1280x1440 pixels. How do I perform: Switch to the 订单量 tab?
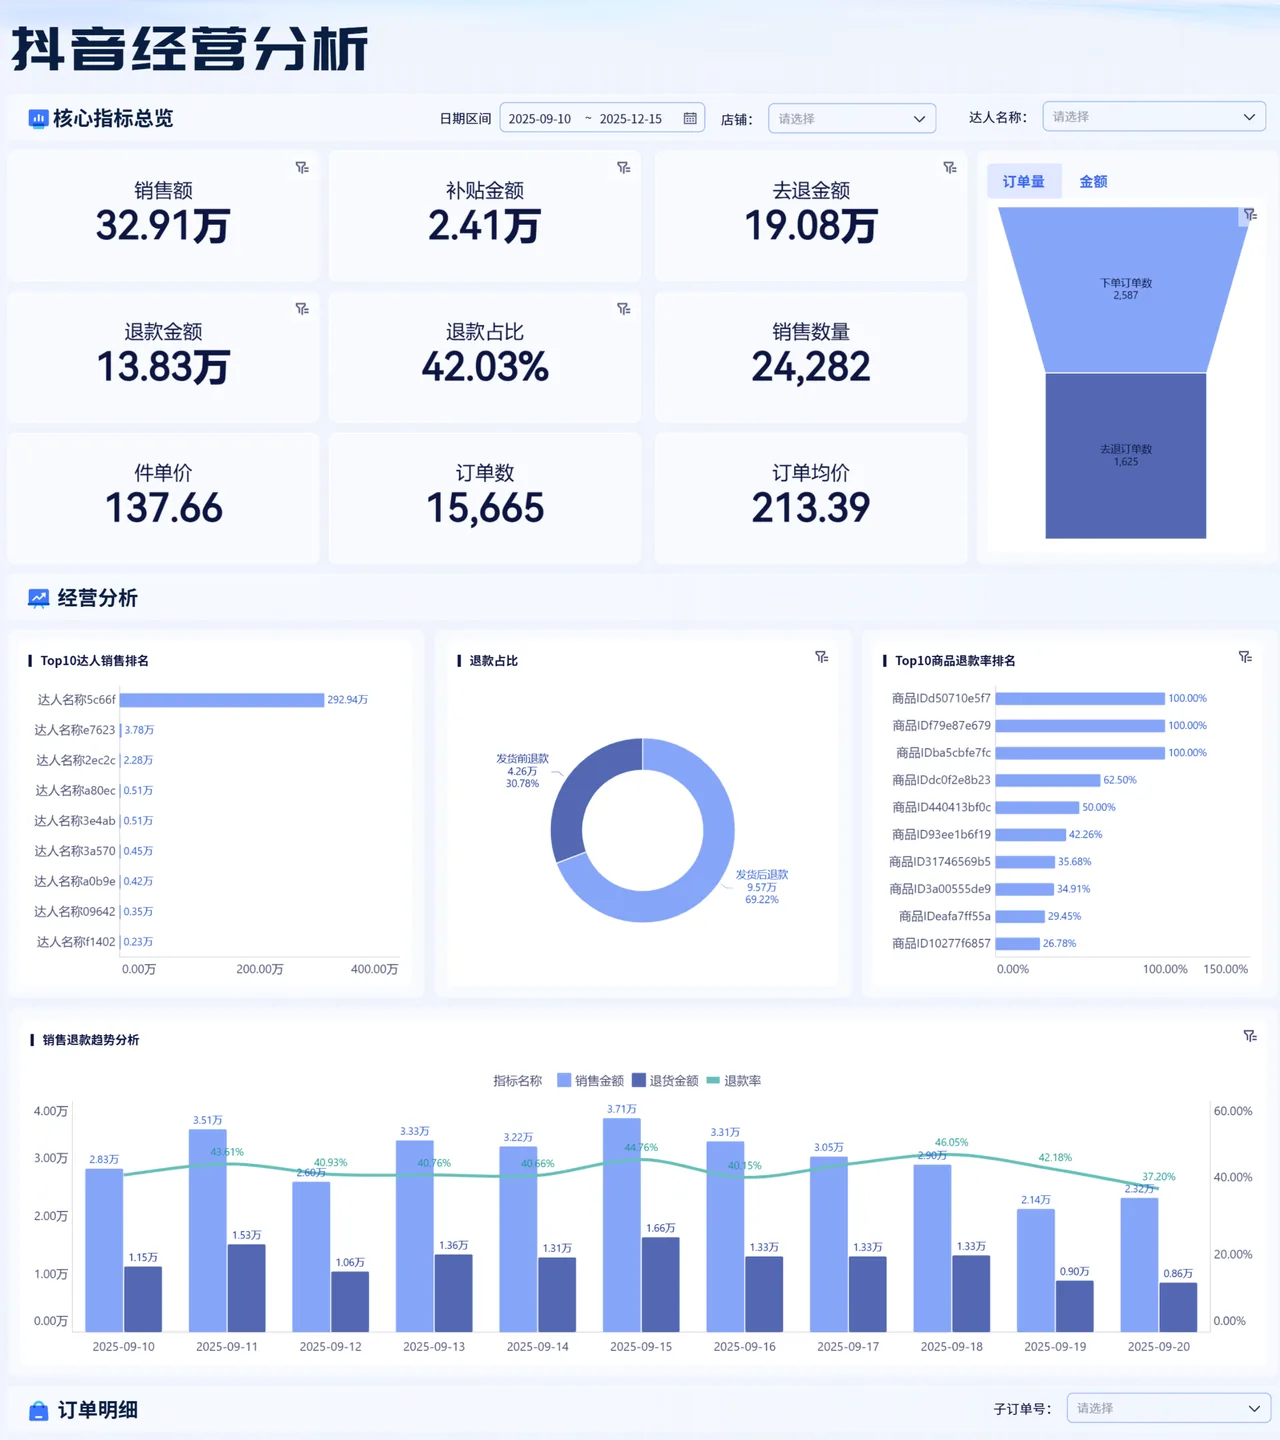(1024, 181)
